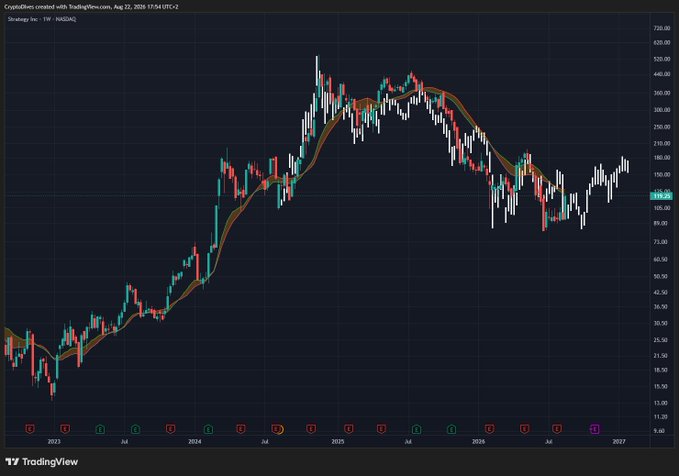The height and width of the screenshot is (476, 679).
Task: Click the 150.00 price axis label
Action: pos(662,175)
